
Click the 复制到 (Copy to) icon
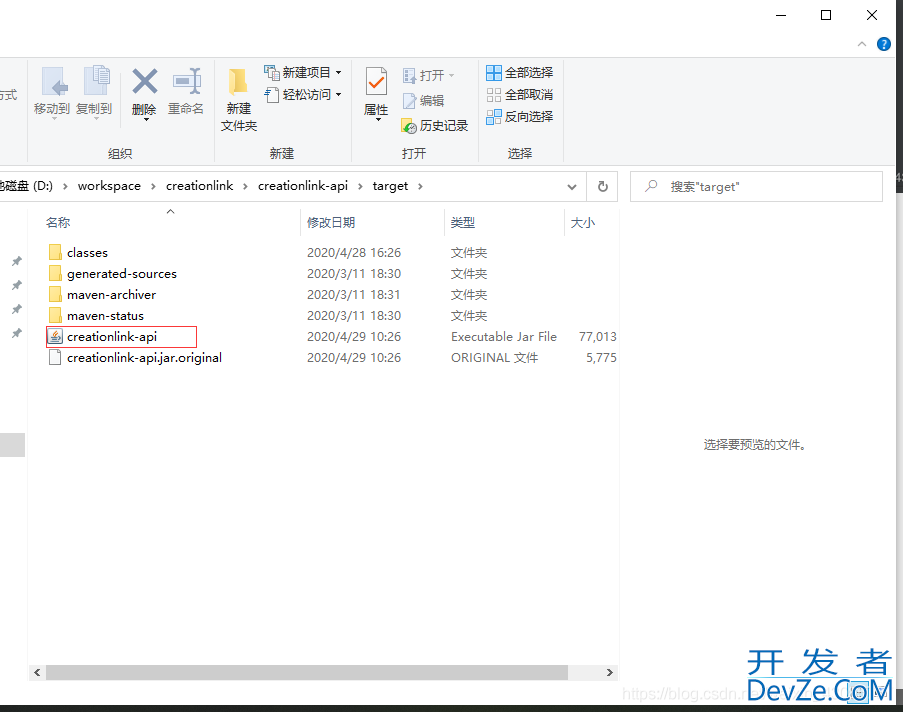(95, 81)
